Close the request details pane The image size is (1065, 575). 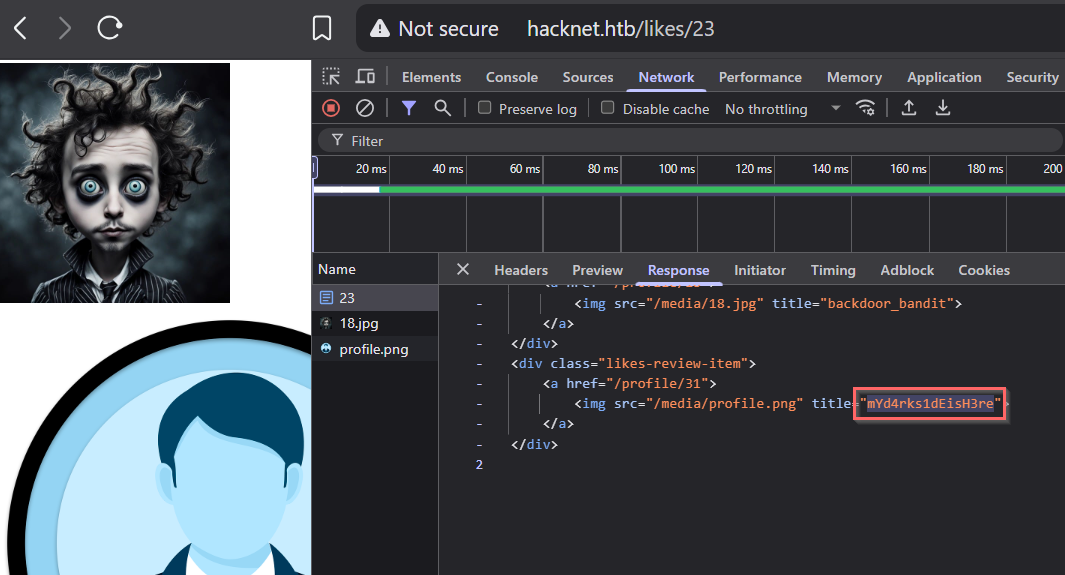pos(463,269)
